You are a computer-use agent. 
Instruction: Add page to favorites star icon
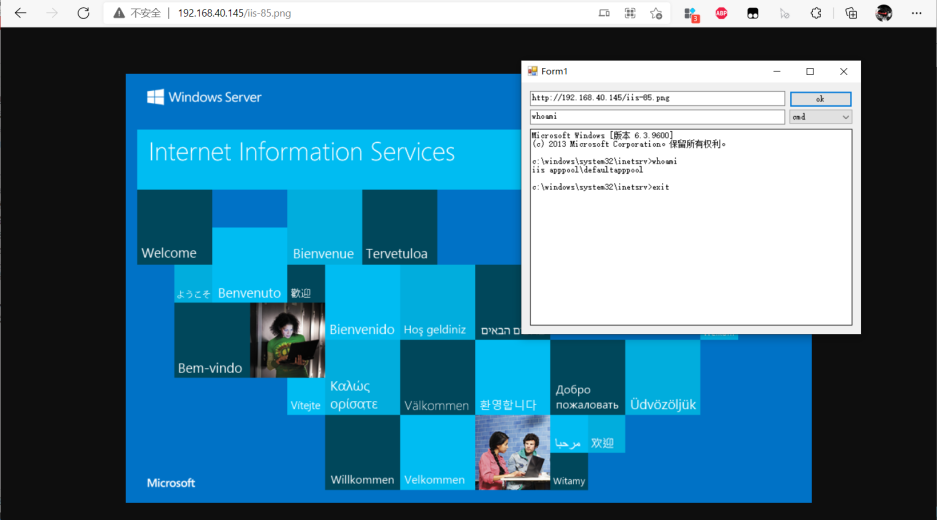click(x=656, y=13)
